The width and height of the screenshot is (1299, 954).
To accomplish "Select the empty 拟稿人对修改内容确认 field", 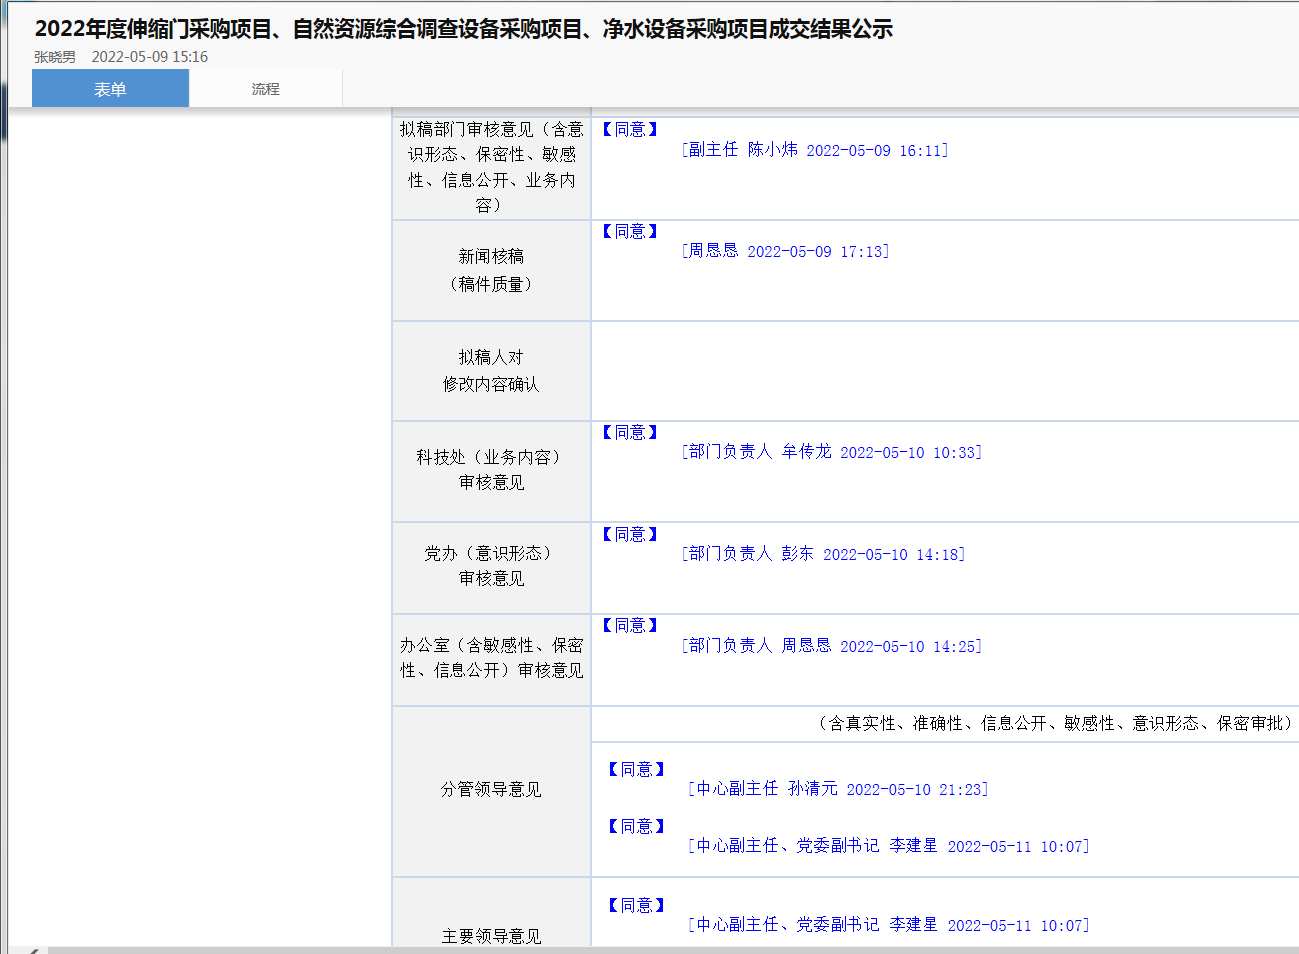I will click(944, 371).
